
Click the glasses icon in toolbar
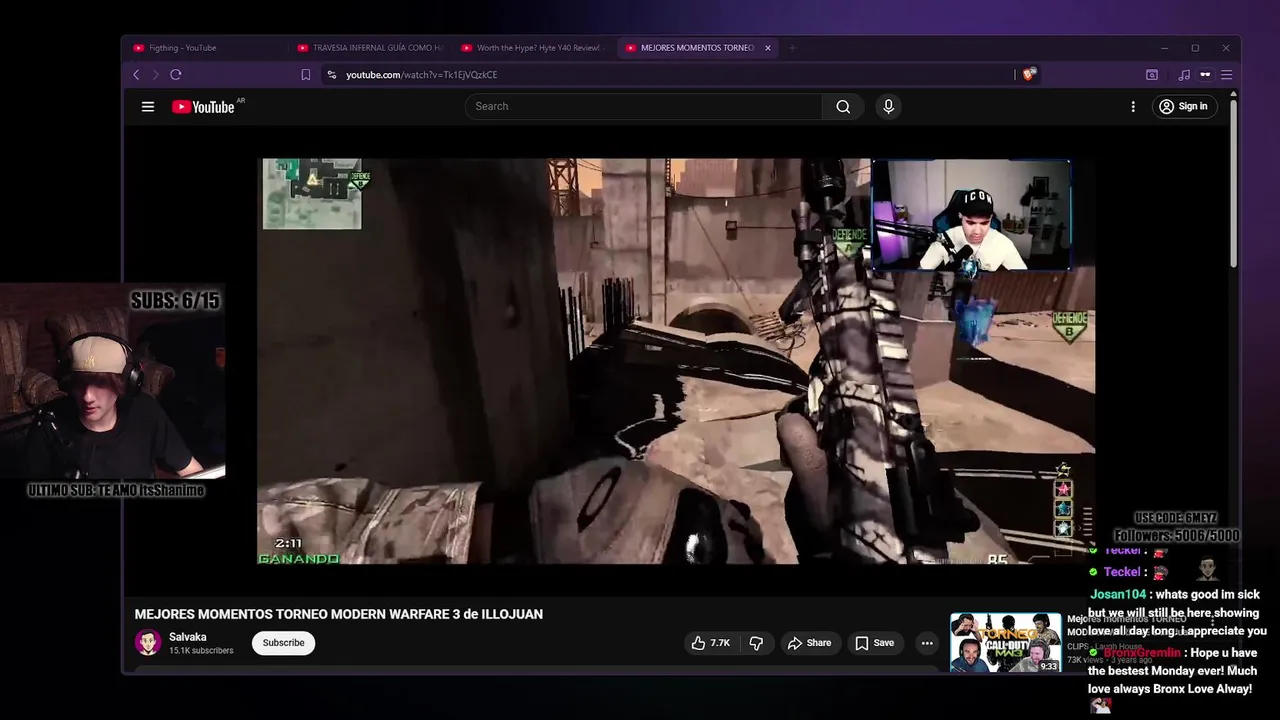click(1205, 75)
